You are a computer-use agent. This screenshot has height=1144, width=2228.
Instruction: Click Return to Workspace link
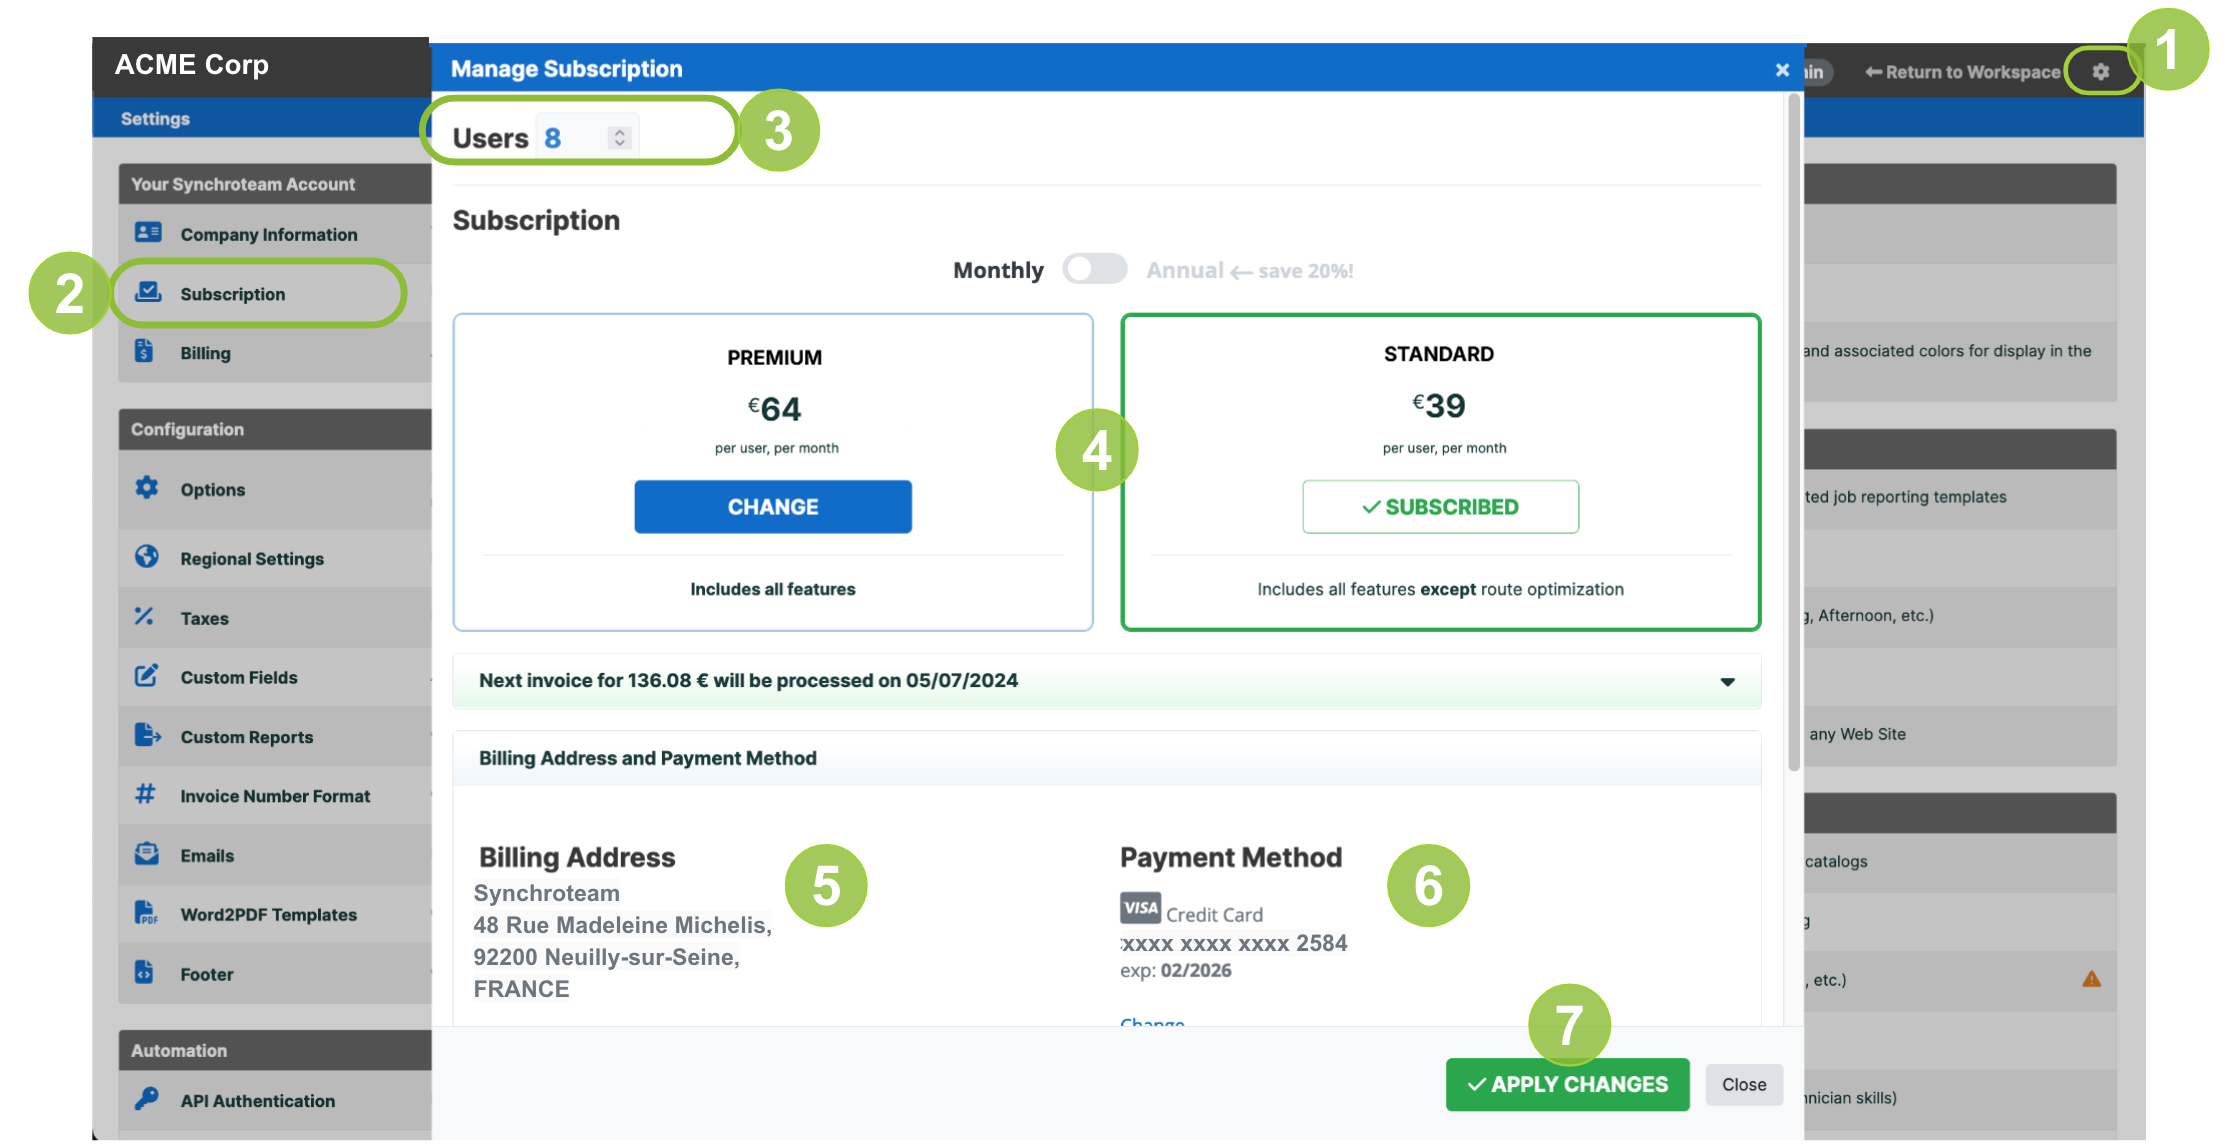(1962, 72)
